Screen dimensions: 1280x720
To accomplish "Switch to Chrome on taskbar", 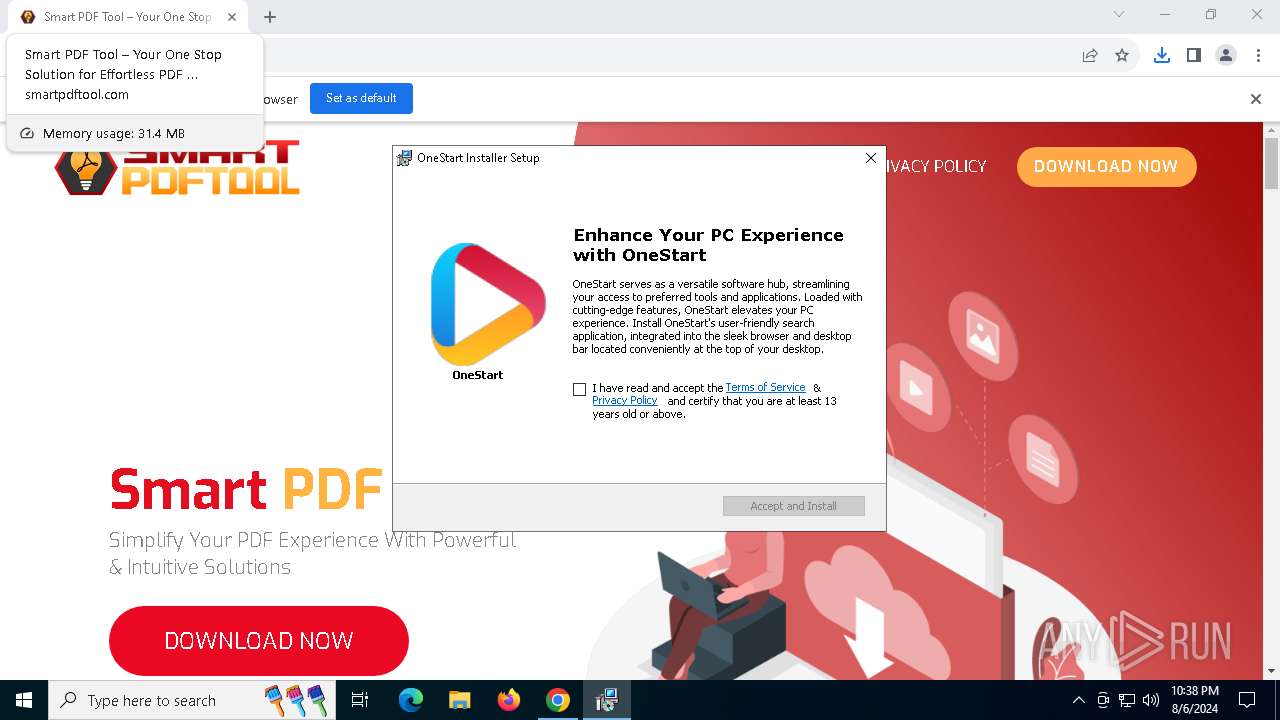I will pyautogui.click(x=558, y=700).
